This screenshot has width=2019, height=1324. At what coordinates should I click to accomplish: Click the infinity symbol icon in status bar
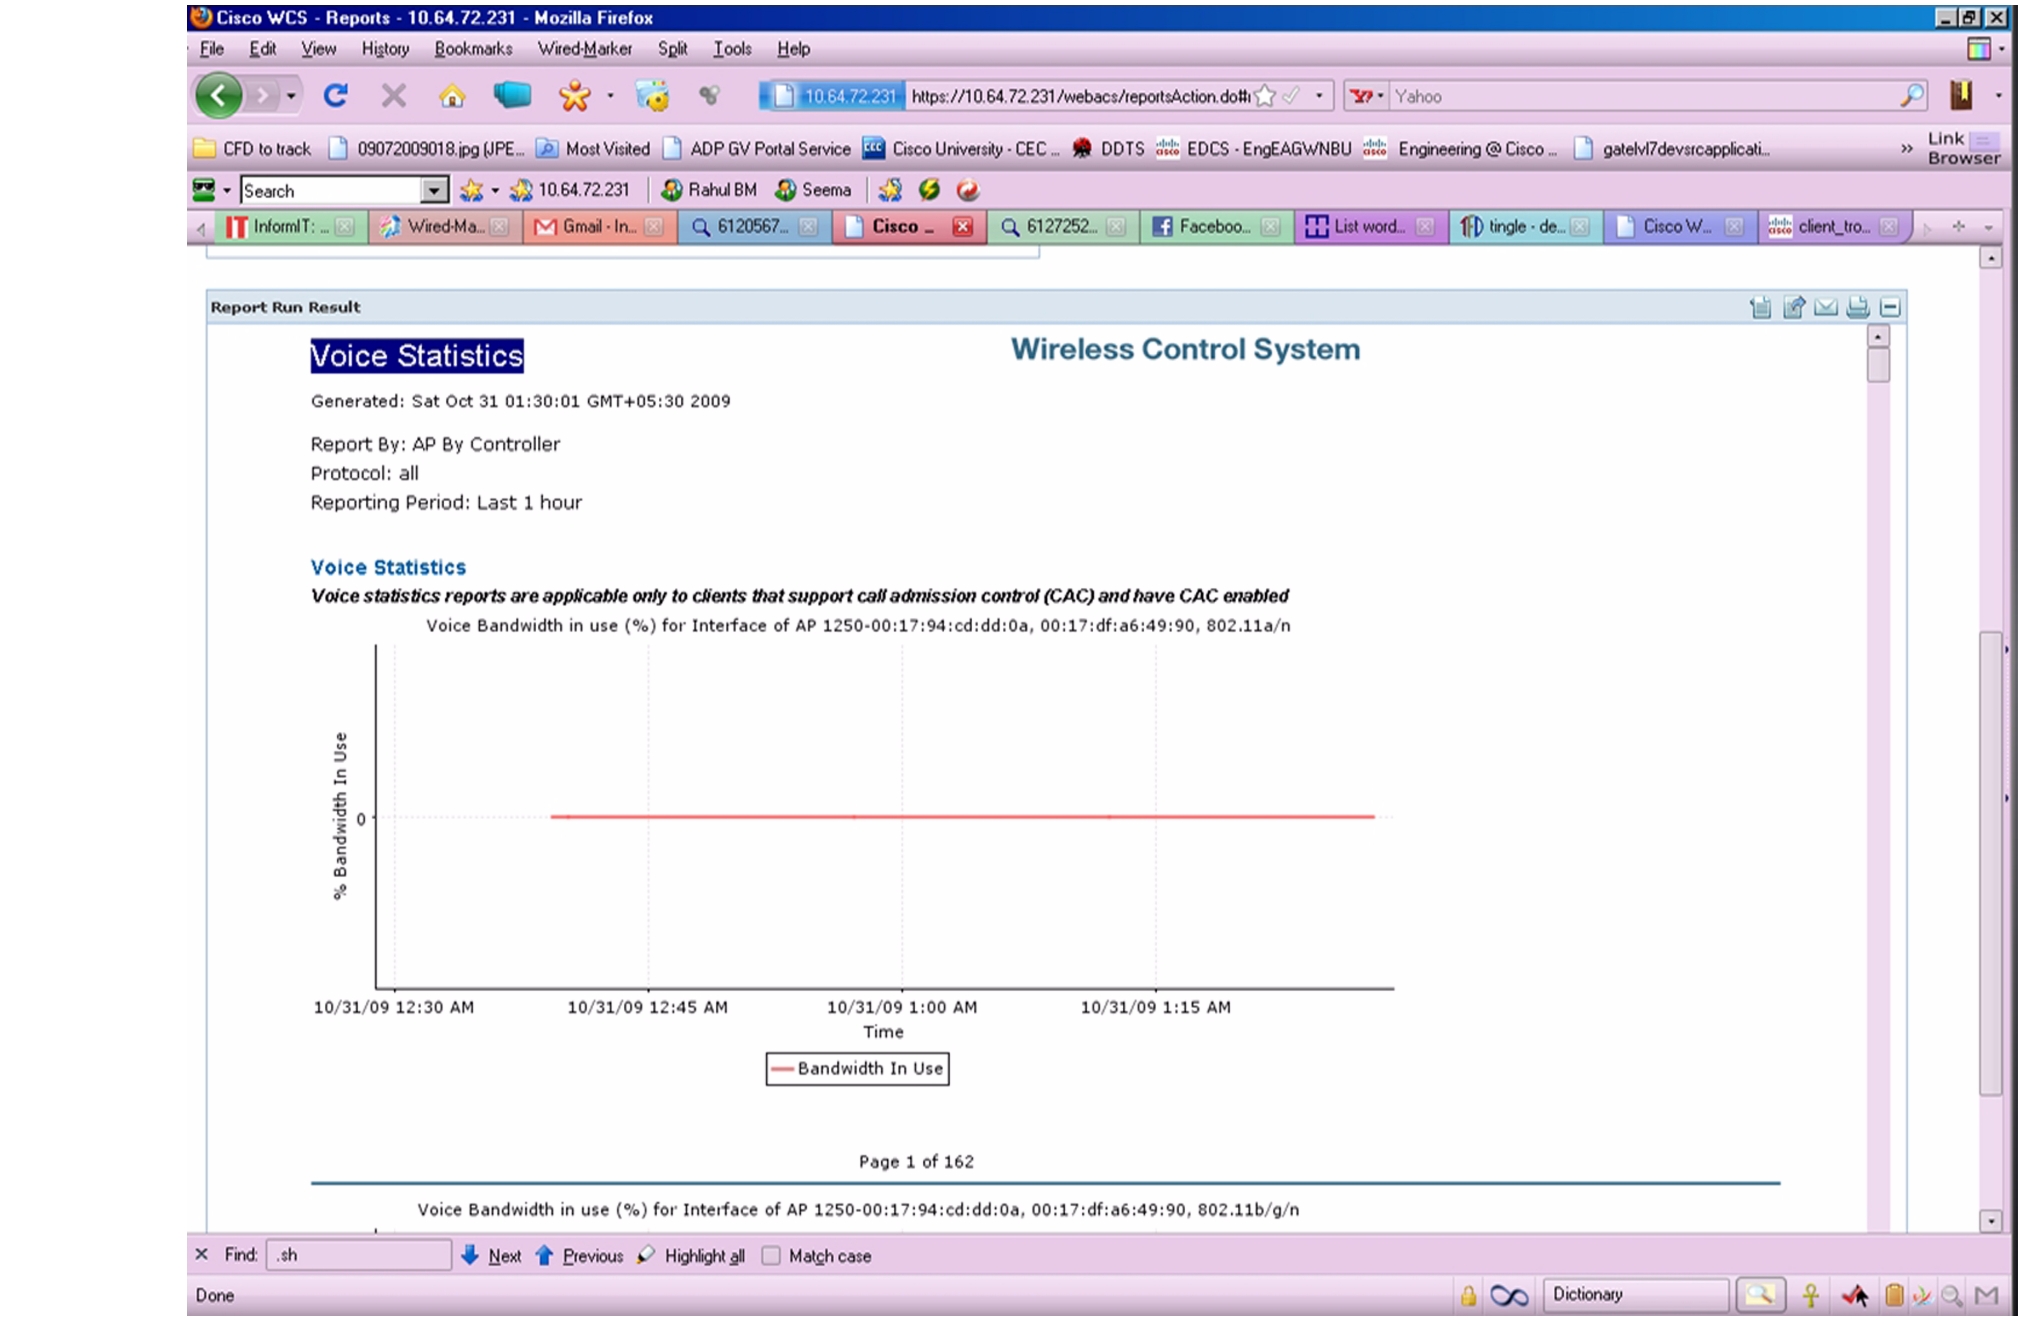pyautogui.click(x=1509, y=1296)
